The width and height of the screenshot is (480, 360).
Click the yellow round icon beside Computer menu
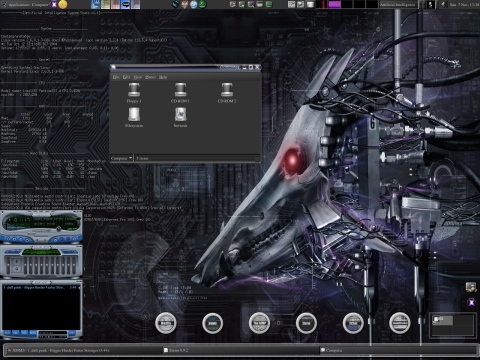tap(63, 4)
